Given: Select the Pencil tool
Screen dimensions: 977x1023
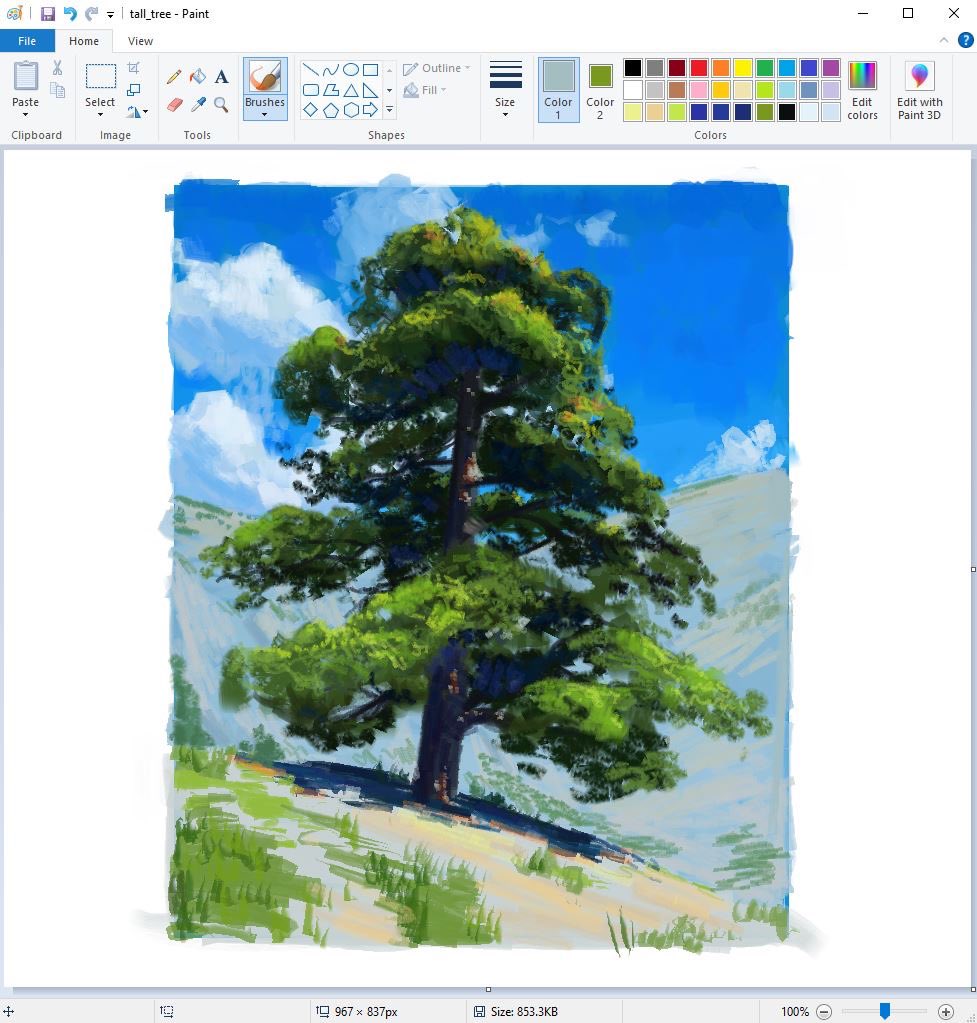Looking at the screenshot, I should (174, 77).
